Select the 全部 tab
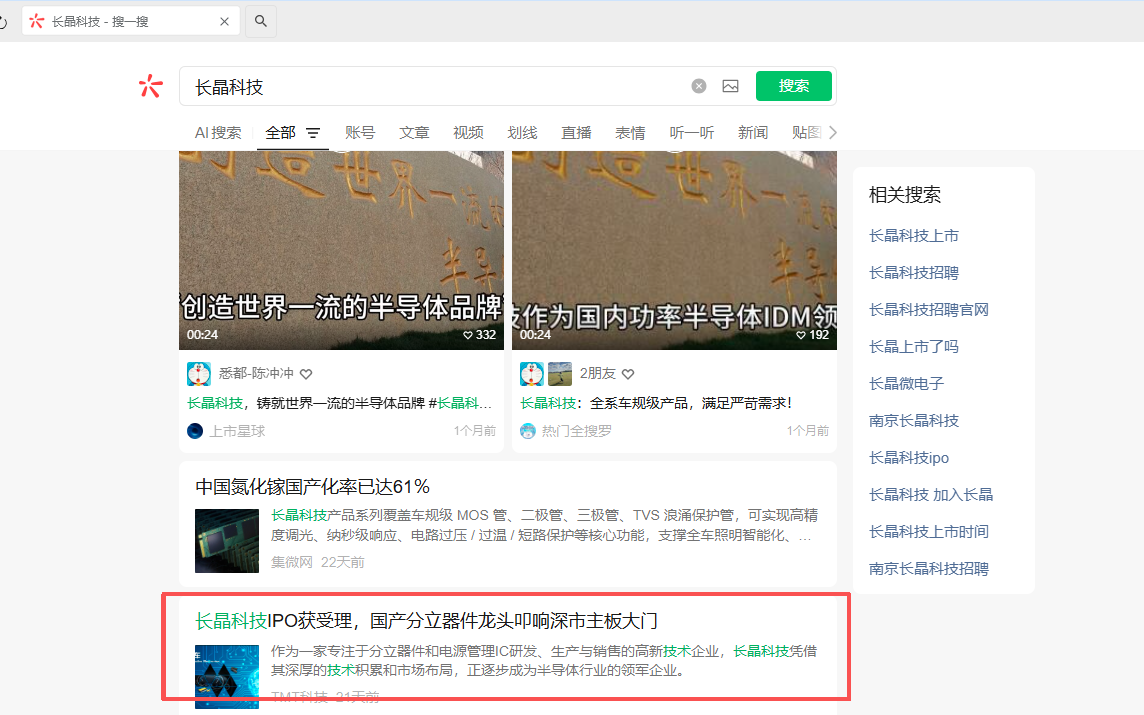The height and width of the screenshot is (715, 1144). click(x=280, y=133)
